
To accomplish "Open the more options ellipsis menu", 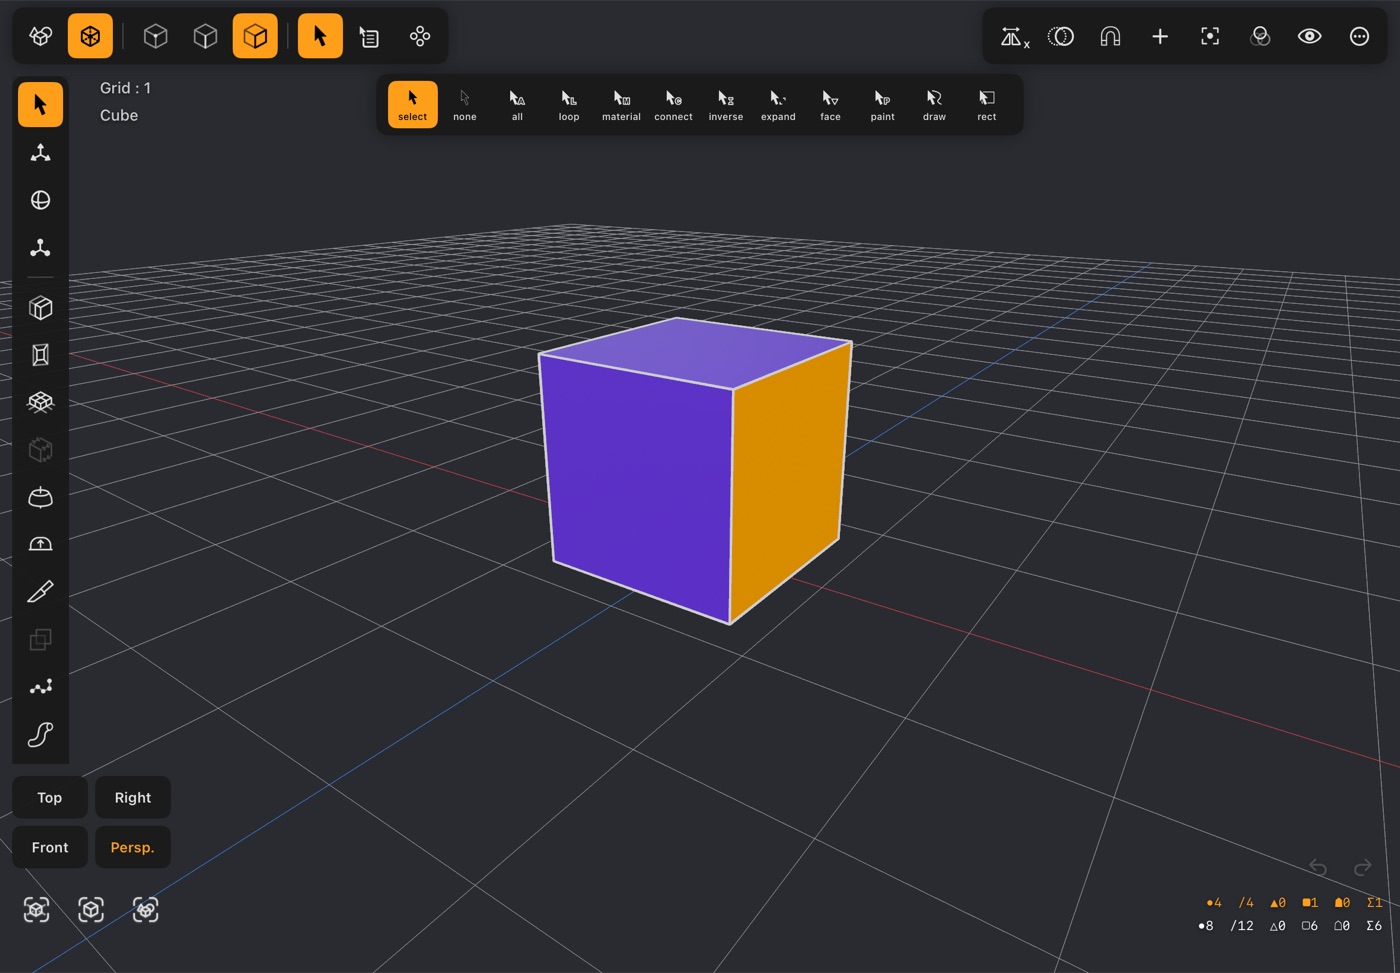I will pos(1359,36).
